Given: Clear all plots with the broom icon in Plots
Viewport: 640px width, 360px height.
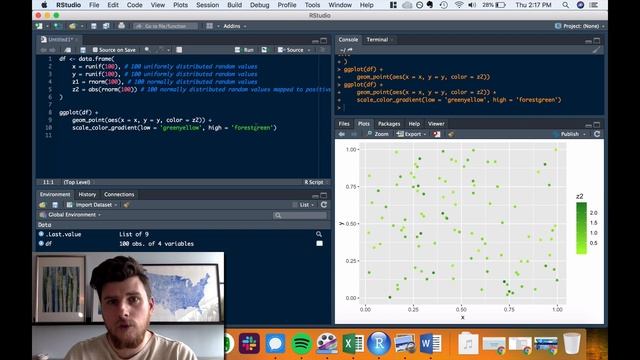Looking at the screenshot, I should (x=451, y=134).
